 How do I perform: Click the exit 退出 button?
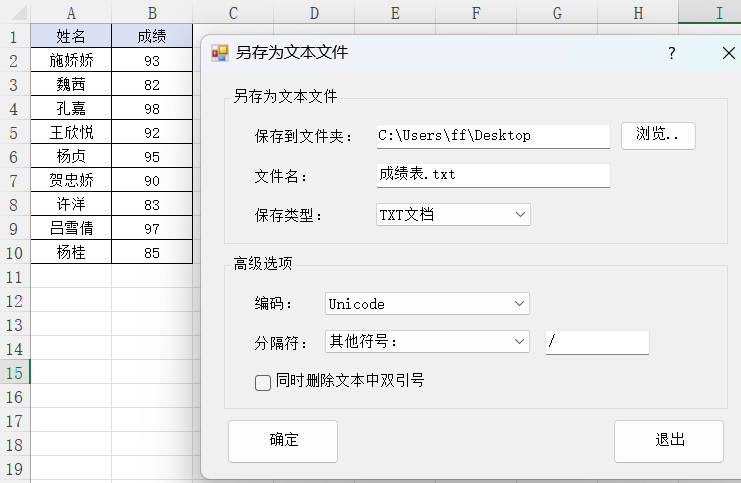(668, 441)
